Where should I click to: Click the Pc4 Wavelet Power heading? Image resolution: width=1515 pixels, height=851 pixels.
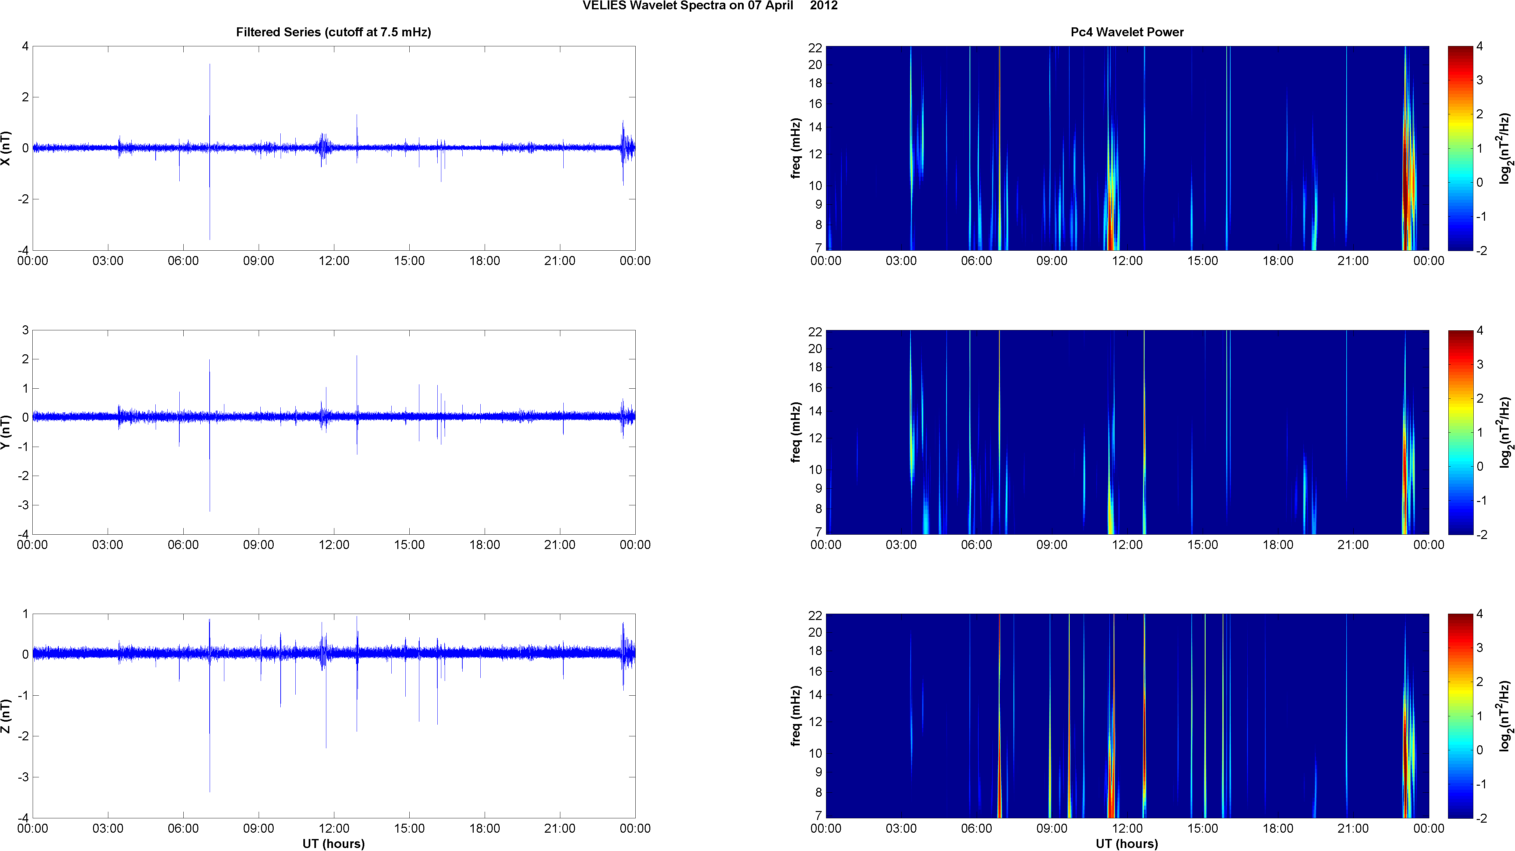click(x=1126, y=32)
